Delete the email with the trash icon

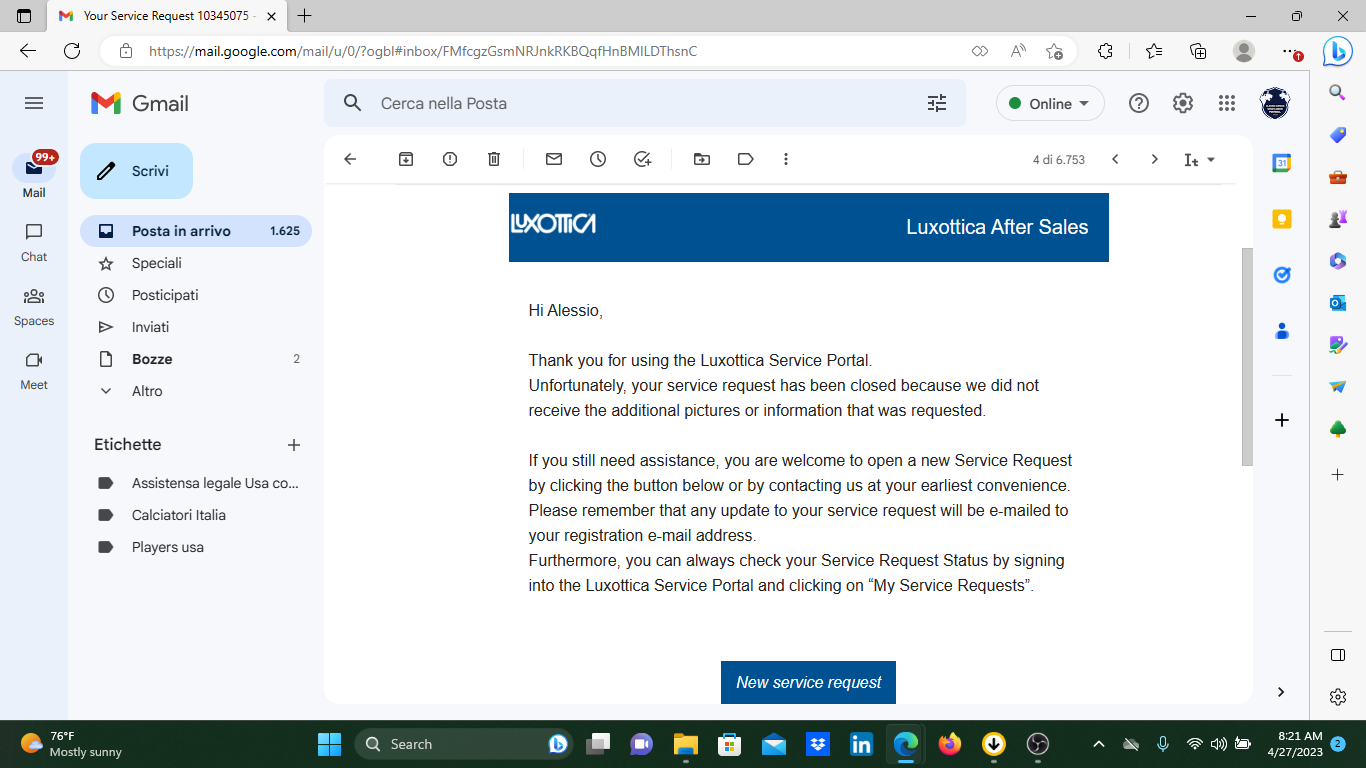494,159
